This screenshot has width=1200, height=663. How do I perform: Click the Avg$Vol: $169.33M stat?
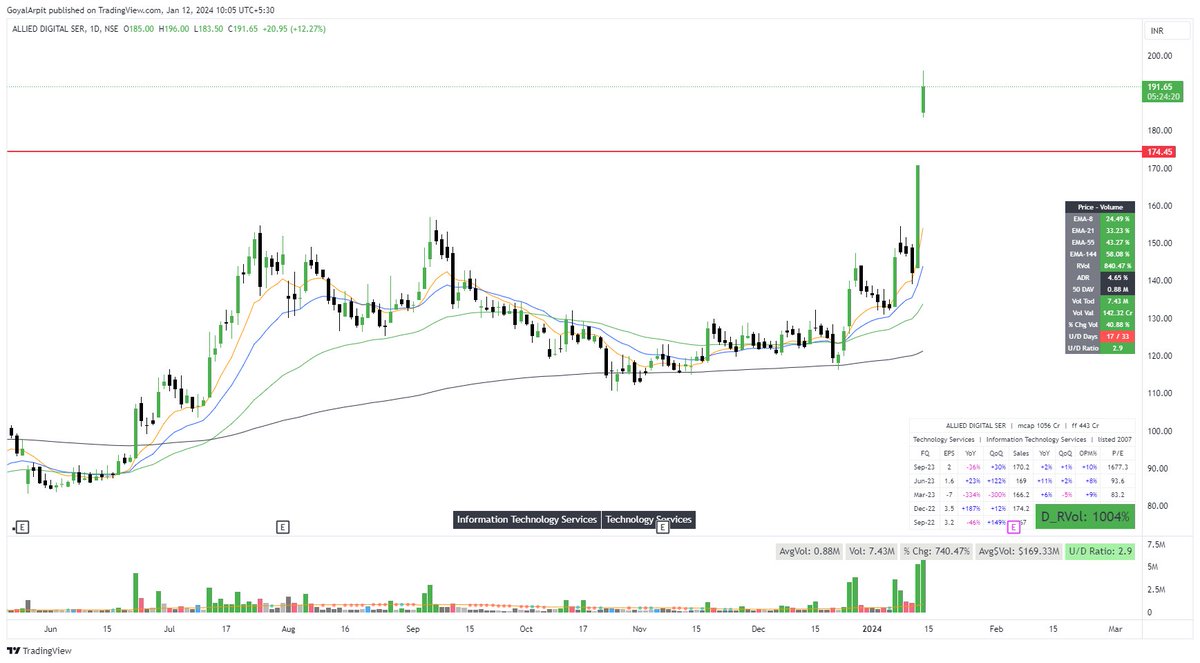[x=1019, y=551]
